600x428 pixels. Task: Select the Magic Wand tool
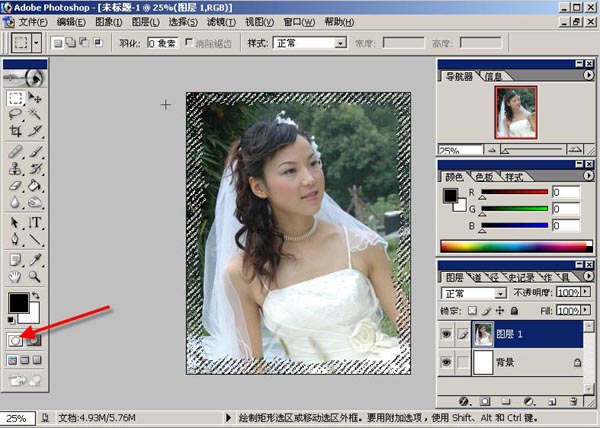pyautogui.click(x=35, y=114)
